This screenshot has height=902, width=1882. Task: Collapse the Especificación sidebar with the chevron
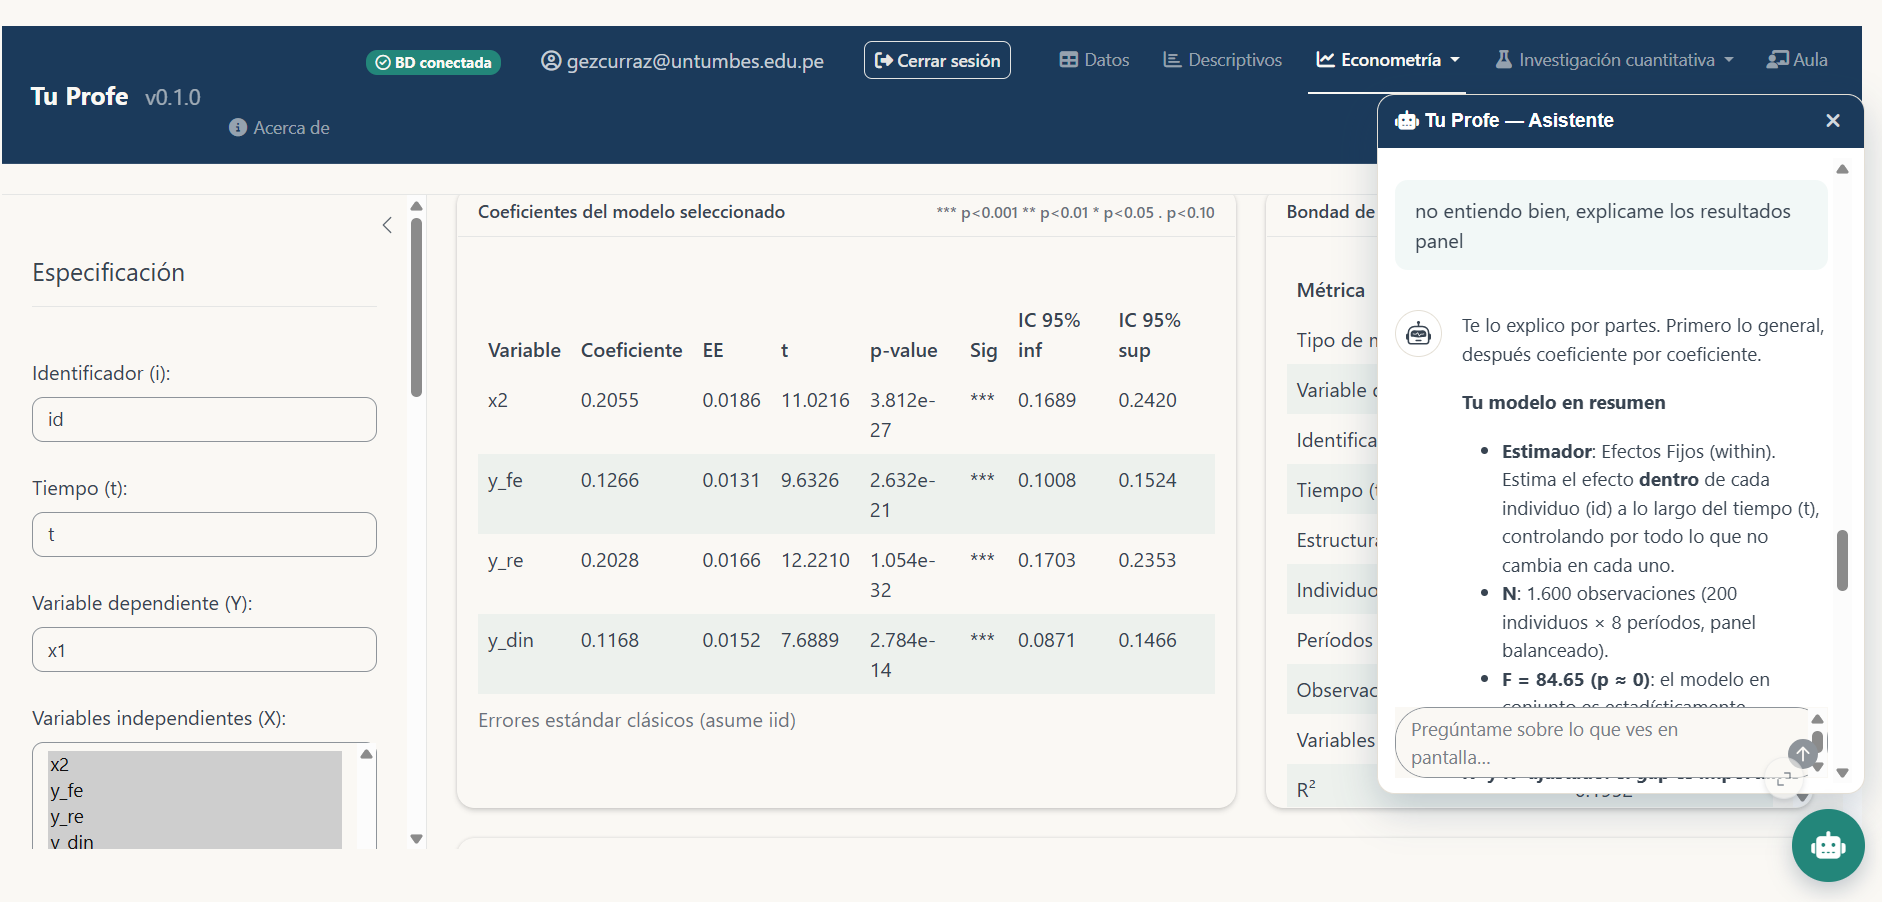[x=387, y=225]
